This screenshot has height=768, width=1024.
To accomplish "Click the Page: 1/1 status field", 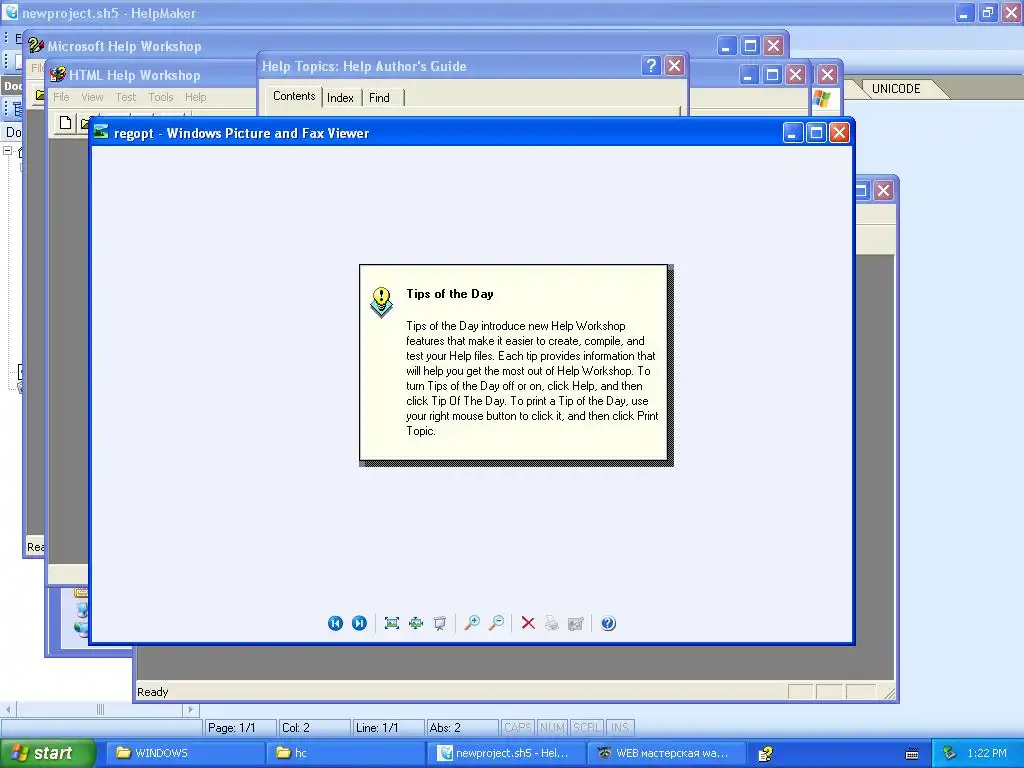I will [x=240, y=728].
